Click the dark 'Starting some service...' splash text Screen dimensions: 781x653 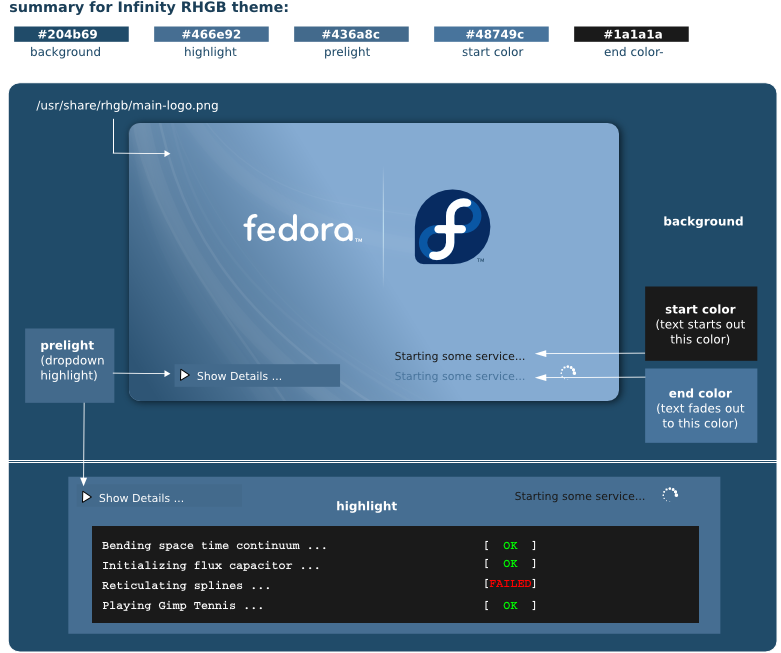click(x=459, y=356)
